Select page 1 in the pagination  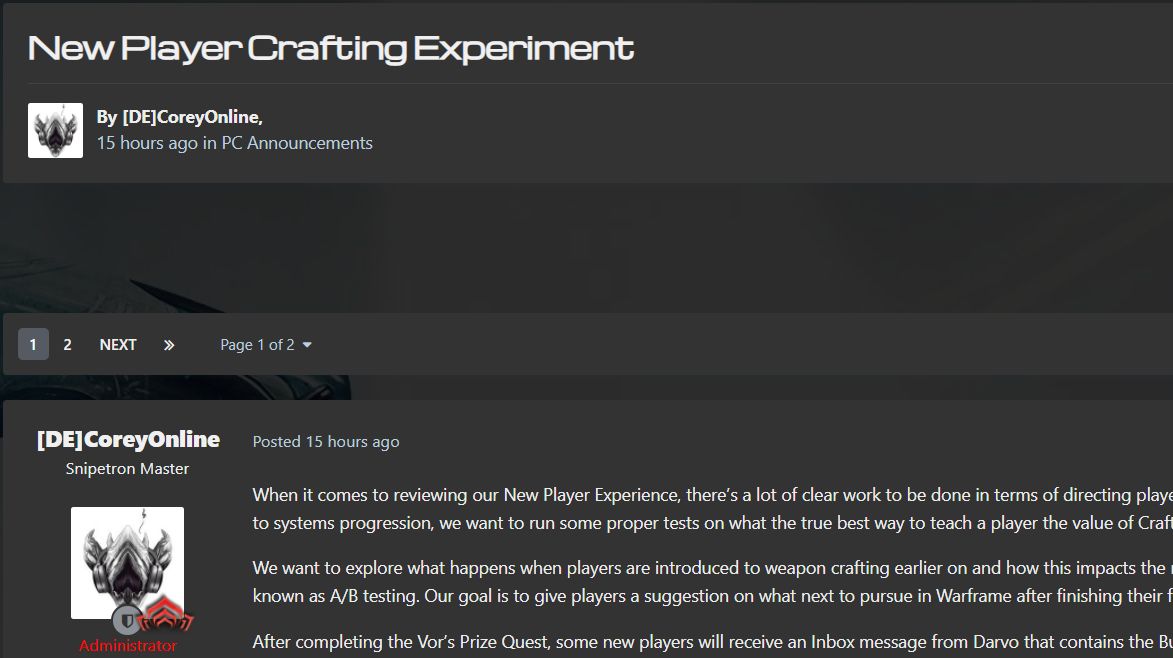pos(33,345)
